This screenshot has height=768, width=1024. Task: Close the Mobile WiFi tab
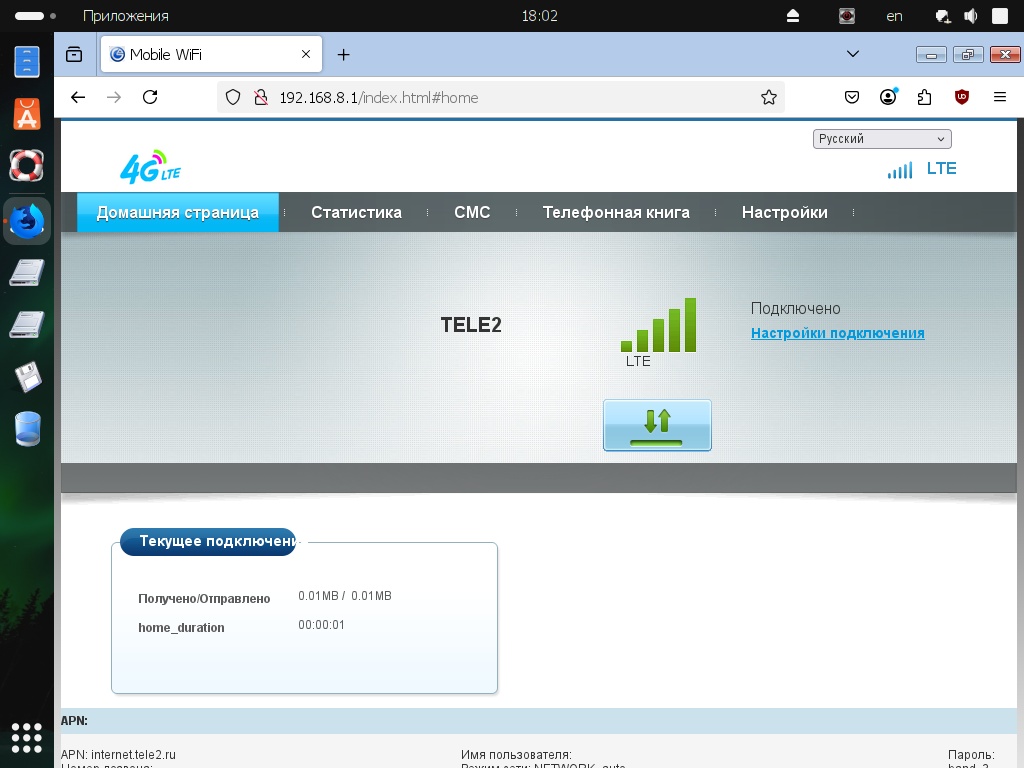tap(306, 54)
